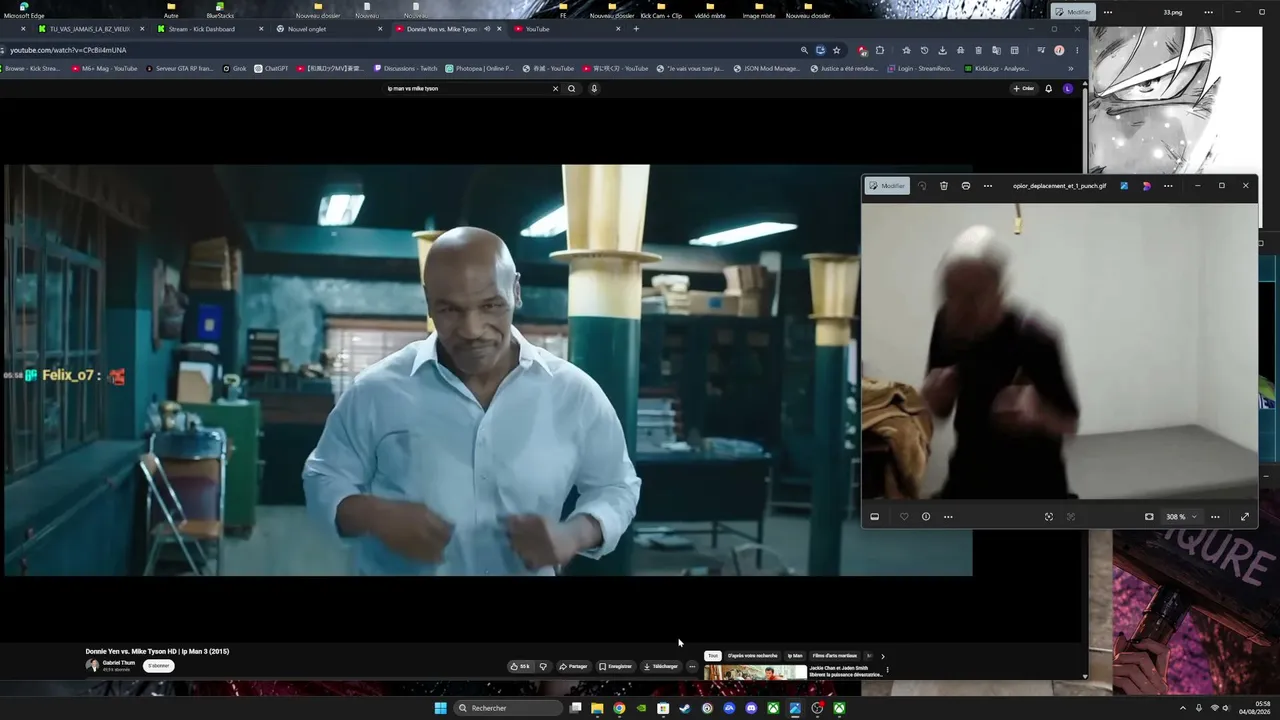Bookmark this page with the star icon
This screenshot has width=1280, height=720.
[837, 50]
